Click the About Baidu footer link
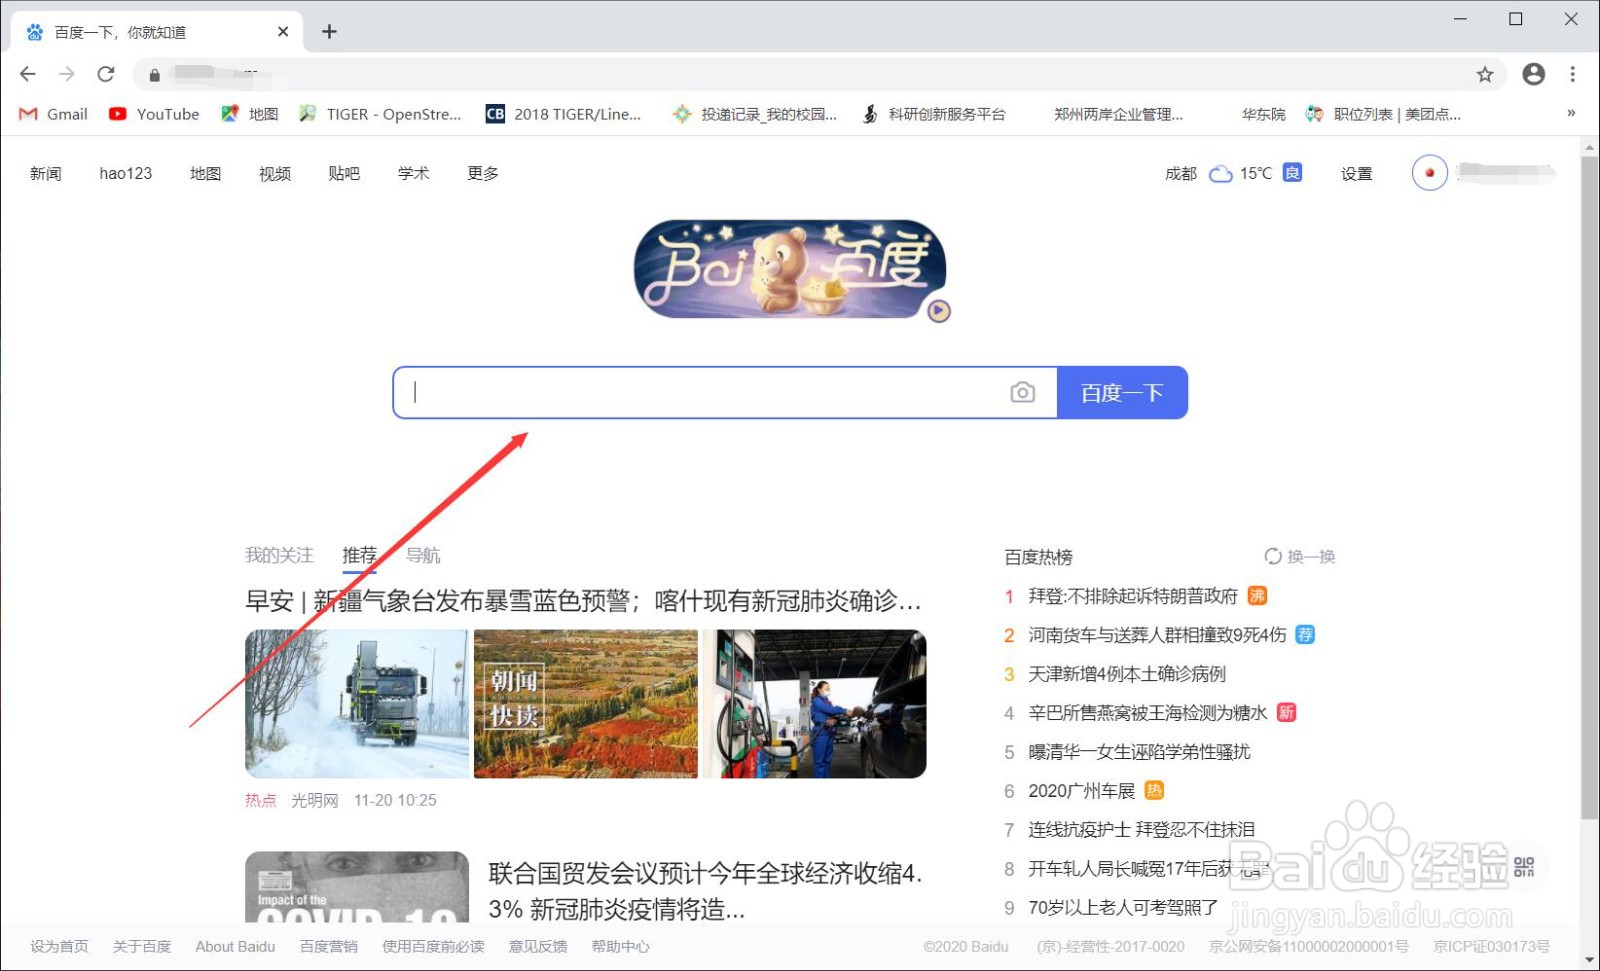This screenshot has height=971, width=1600. click(x=235, y=947)
